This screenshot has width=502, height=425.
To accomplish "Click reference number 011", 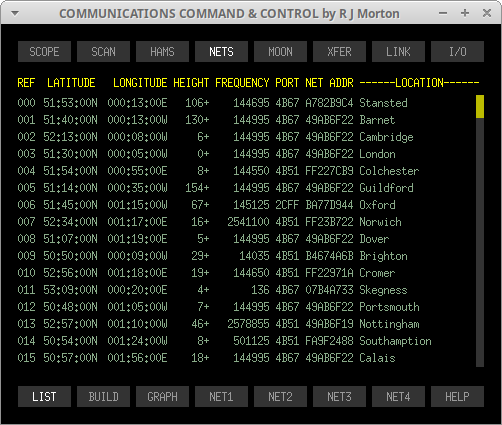I will click(26, 290).
